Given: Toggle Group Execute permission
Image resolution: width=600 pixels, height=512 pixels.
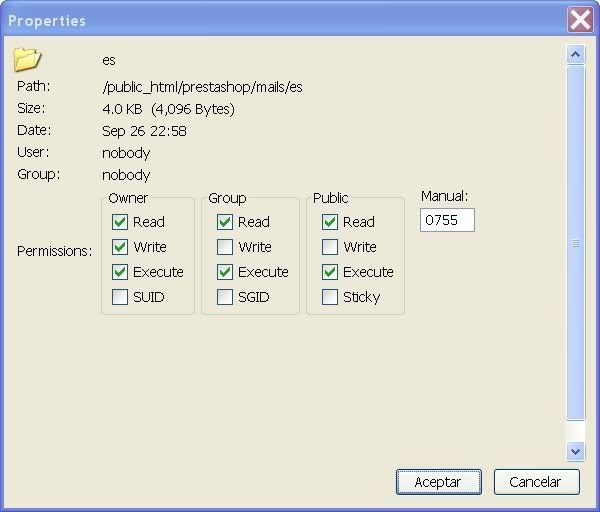Looking at the screenshot, I should pyautogui.click(x=225, y=272).
